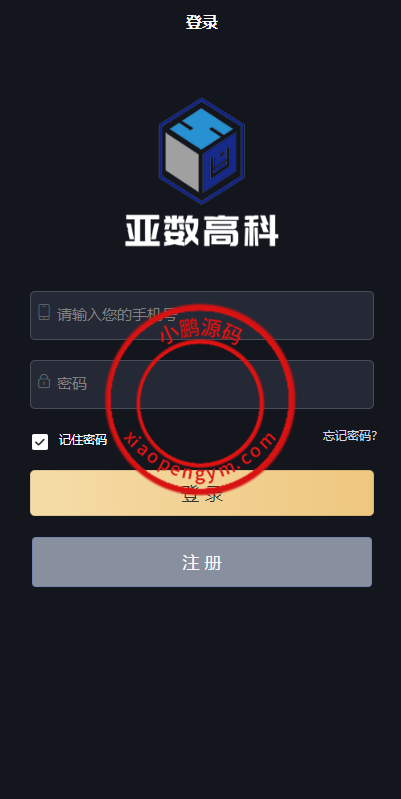Click the 登录 page title at top
This screenshot has height=799, width=401.
[x=202, y=22]
